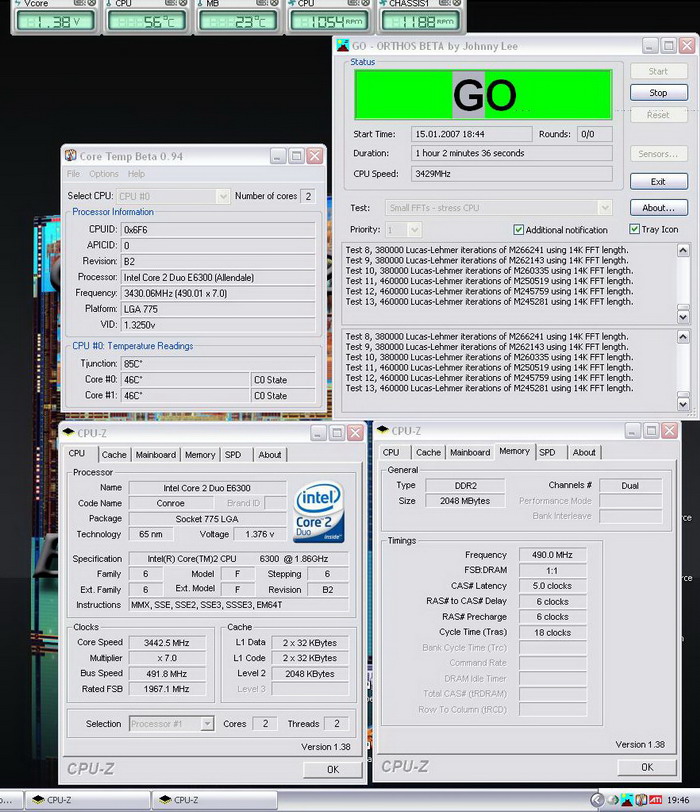Click the Core Temp title bar icon
The image size is (700, 812).
pyautogui.click(x=70, y=155)
